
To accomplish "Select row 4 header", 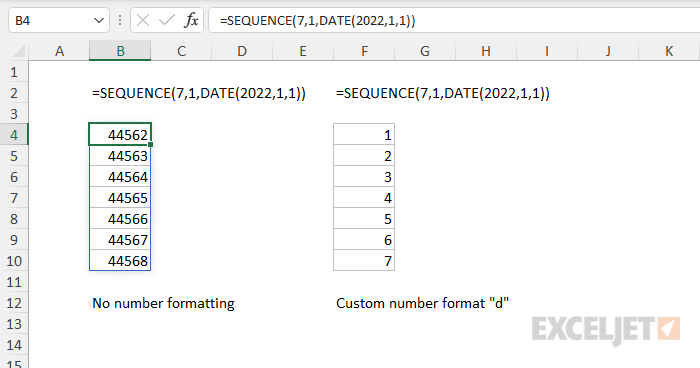I will click(x=14, y=135).
